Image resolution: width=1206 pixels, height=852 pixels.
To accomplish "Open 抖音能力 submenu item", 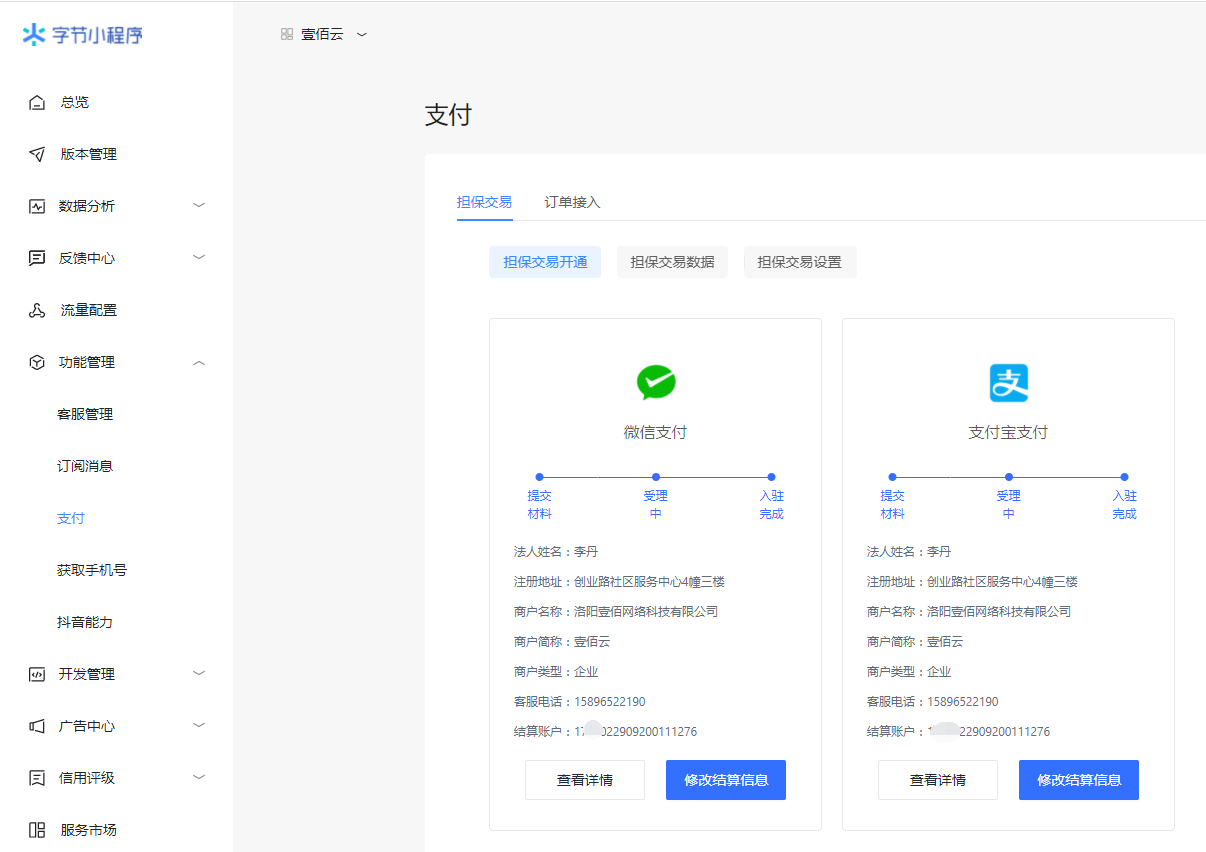I will point(85,622).
